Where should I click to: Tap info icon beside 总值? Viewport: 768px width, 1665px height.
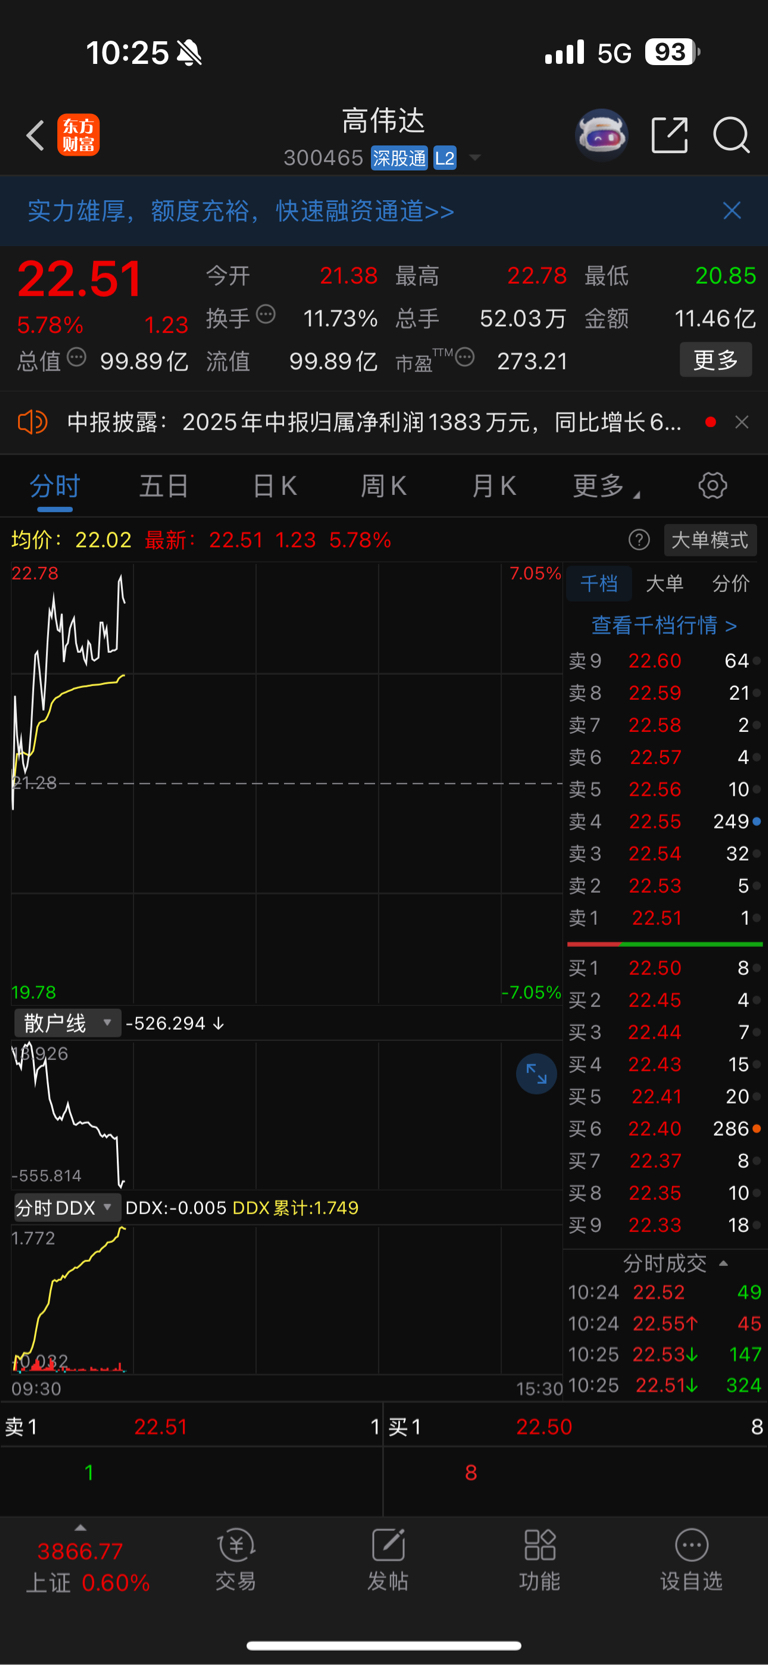click(76, 357)
